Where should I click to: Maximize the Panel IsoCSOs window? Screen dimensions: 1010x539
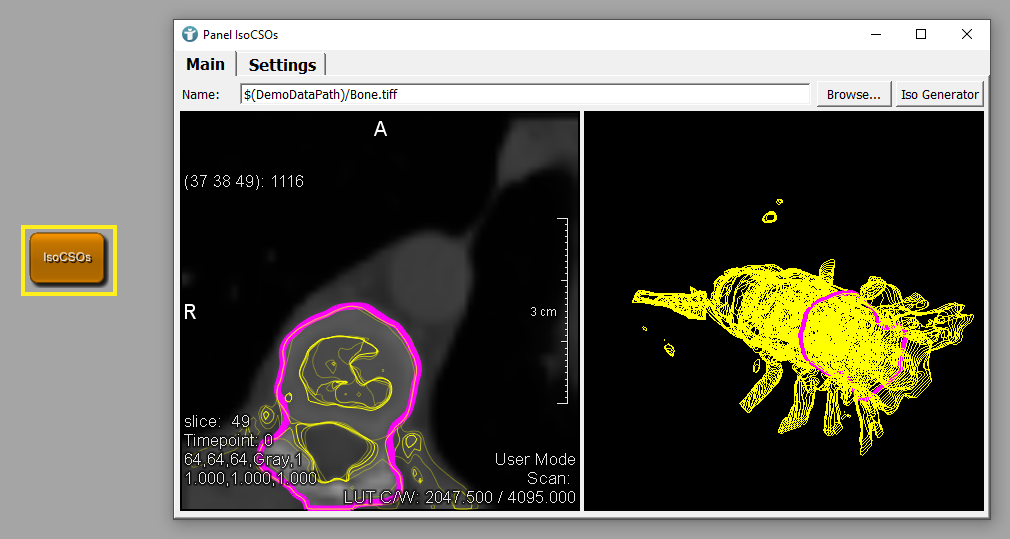[921, 34]
